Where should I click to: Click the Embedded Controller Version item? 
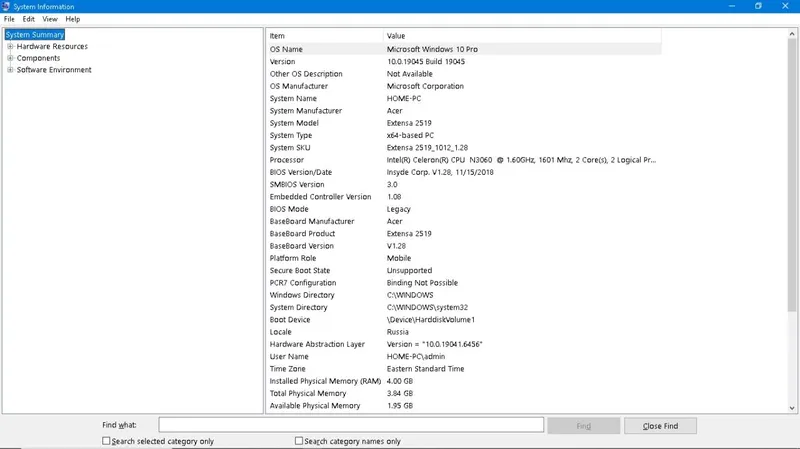[x=320, y=196]
